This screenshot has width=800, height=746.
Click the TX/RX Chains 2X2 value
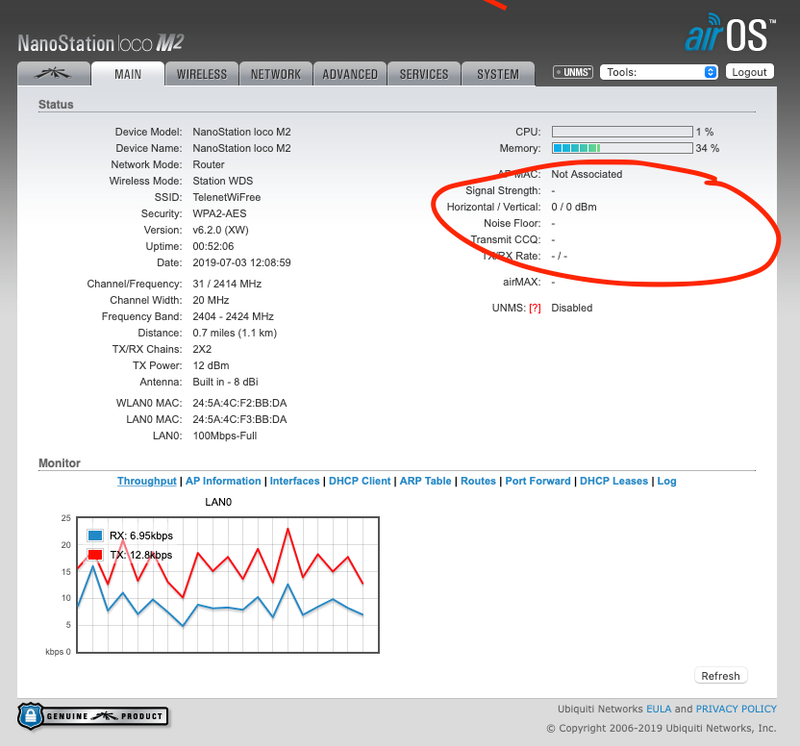[x=202, y=349]
